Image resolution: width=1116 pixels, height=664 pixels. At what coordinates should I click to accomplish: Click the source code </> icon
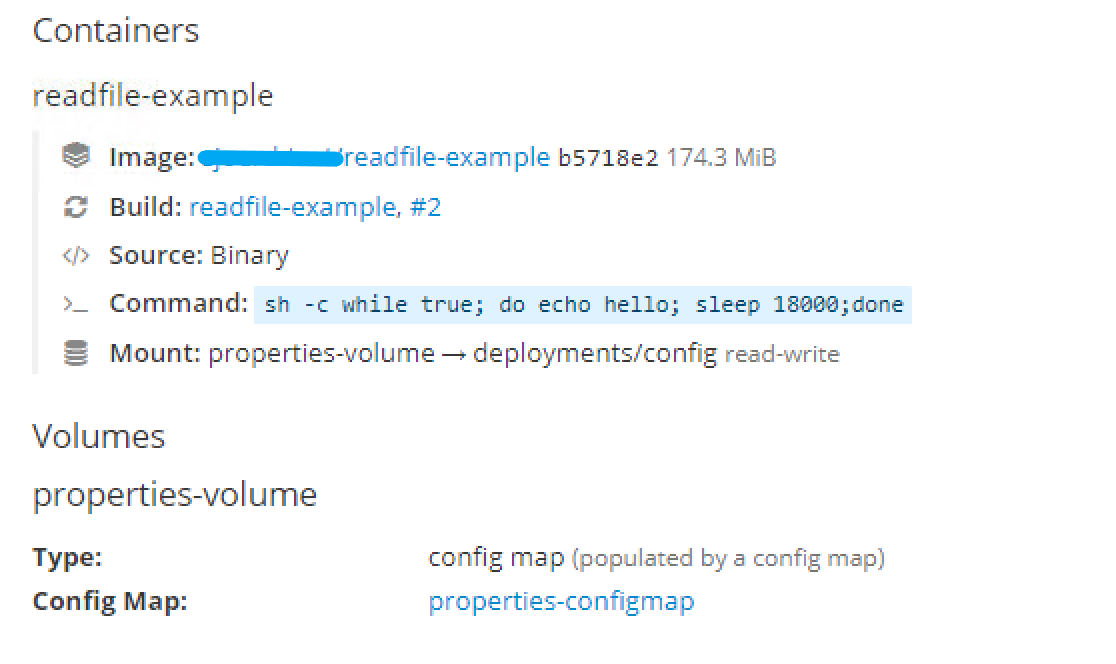click(x=78, y=255)
